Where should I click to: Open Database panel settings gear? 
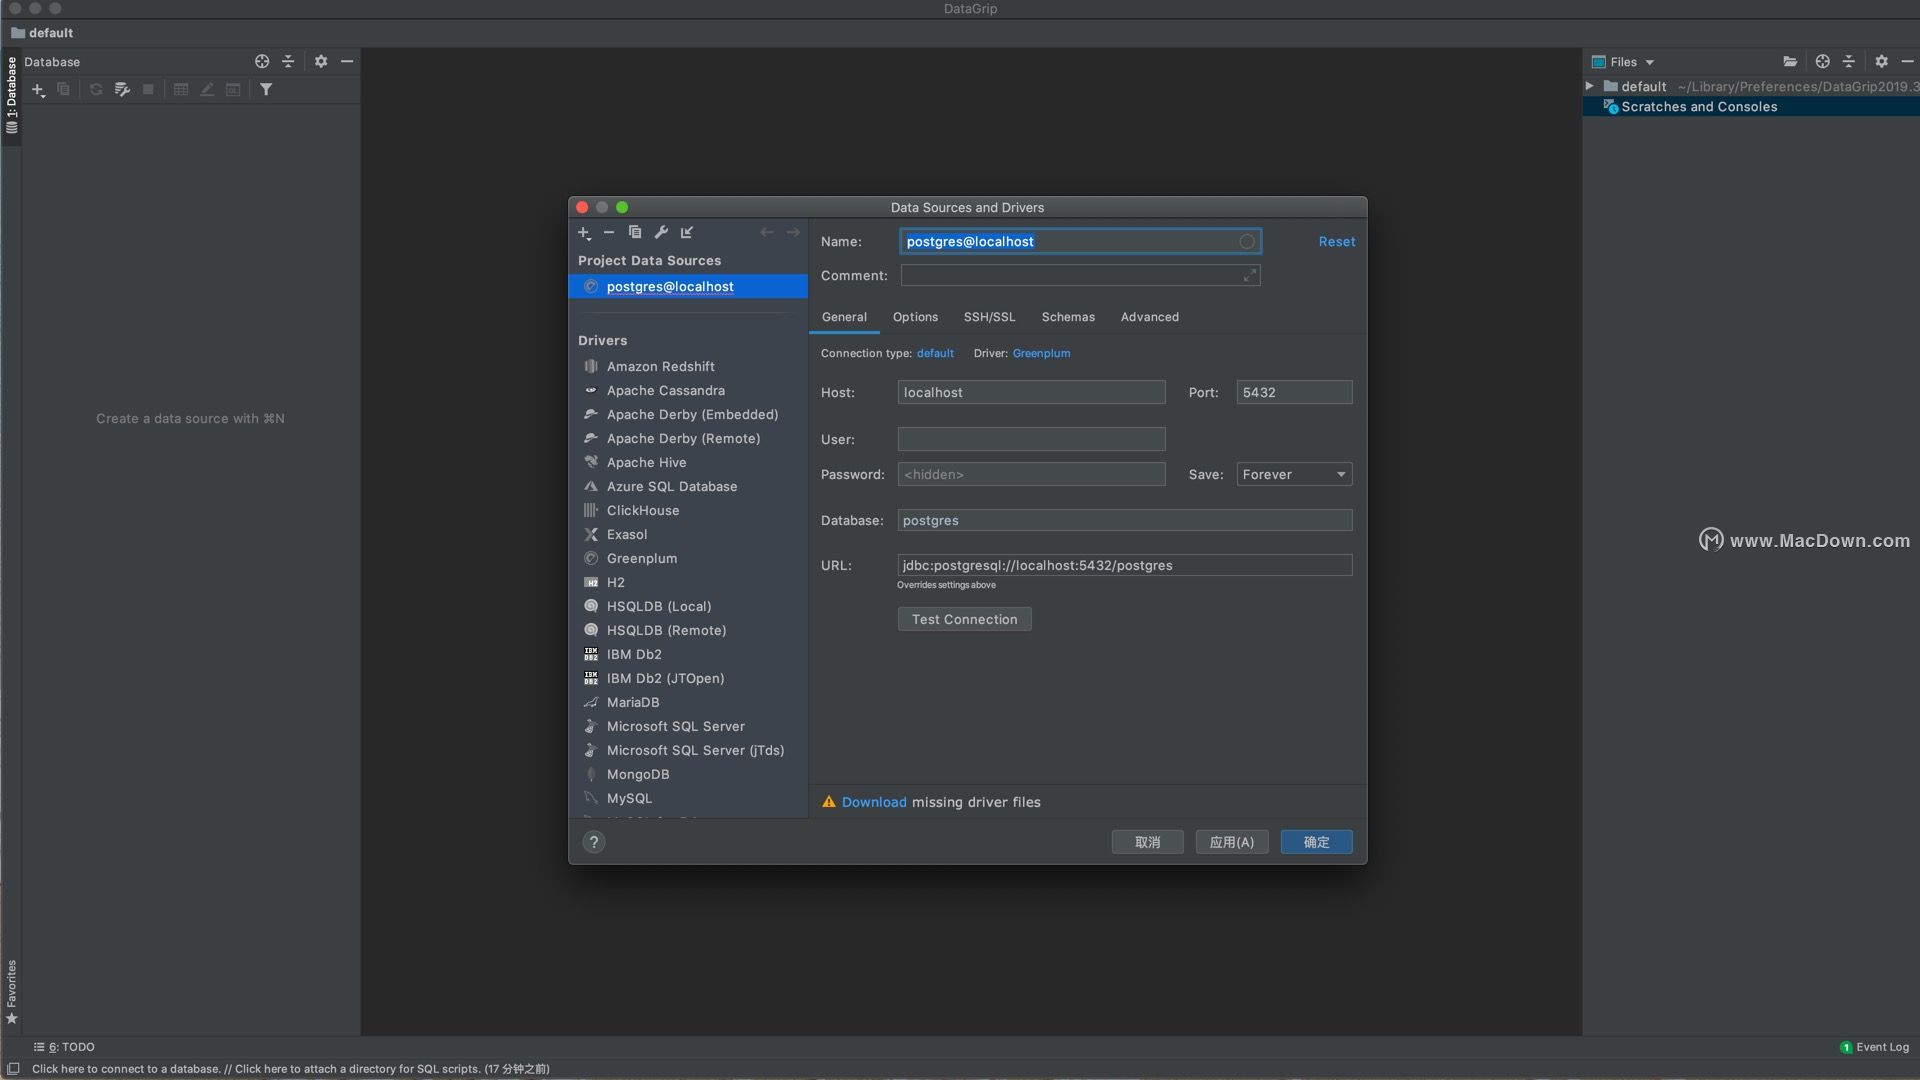pos(321,61)
